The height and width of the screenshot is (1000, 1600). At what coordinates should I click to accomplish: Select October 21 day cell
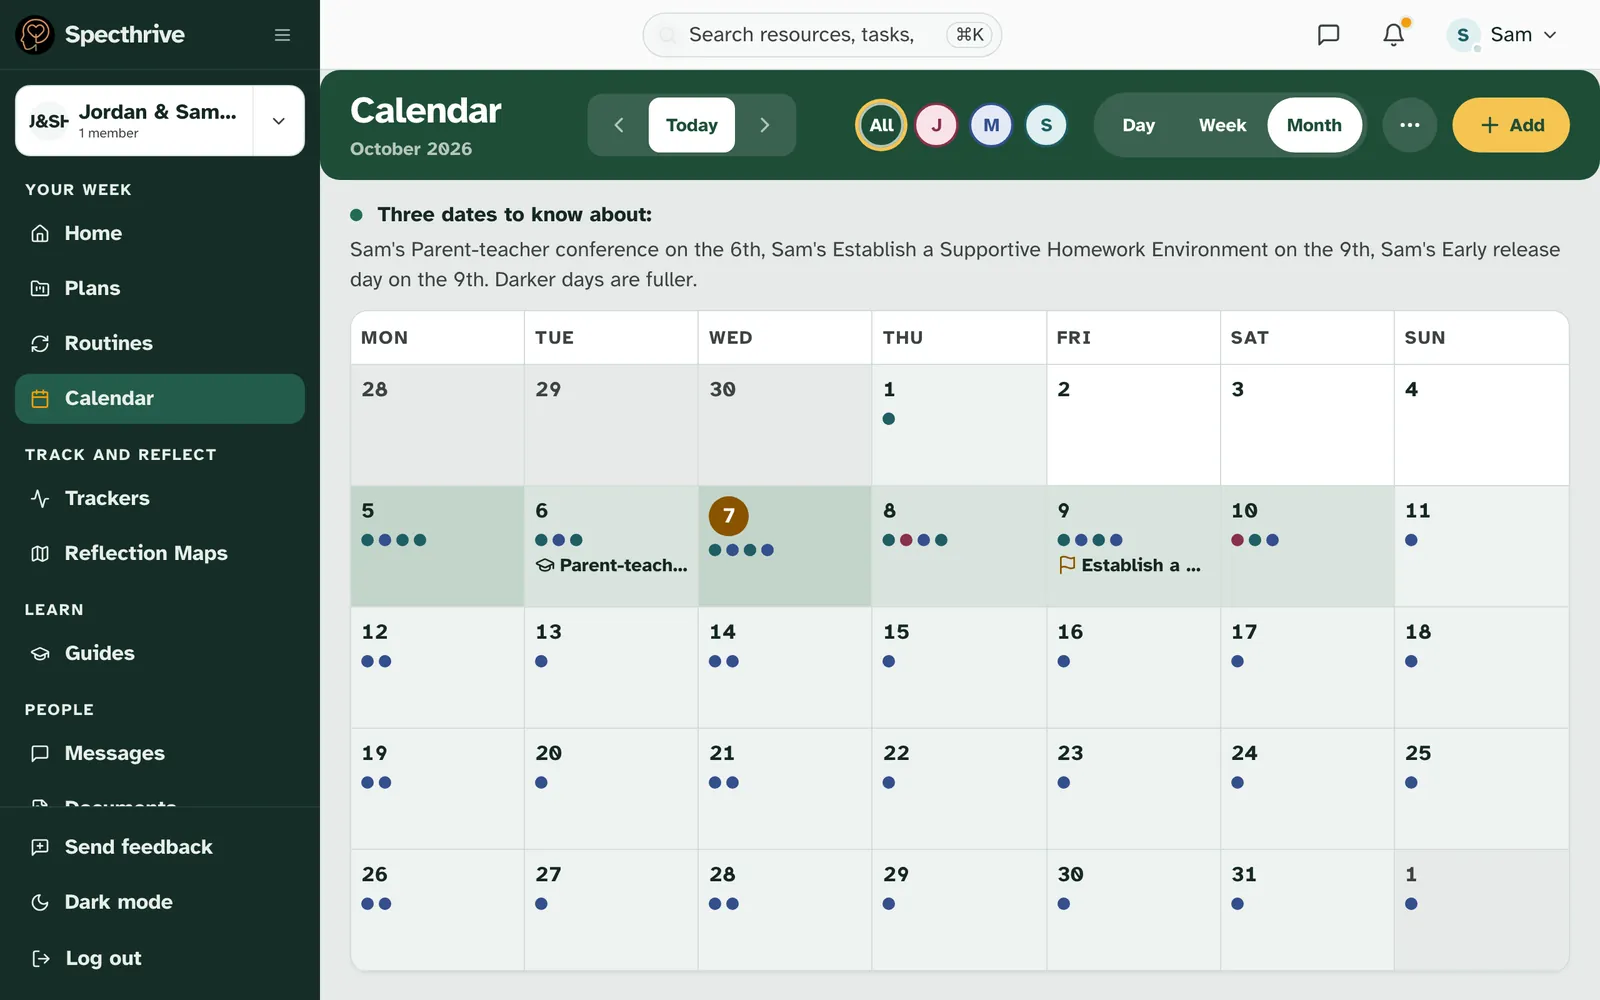785,789
